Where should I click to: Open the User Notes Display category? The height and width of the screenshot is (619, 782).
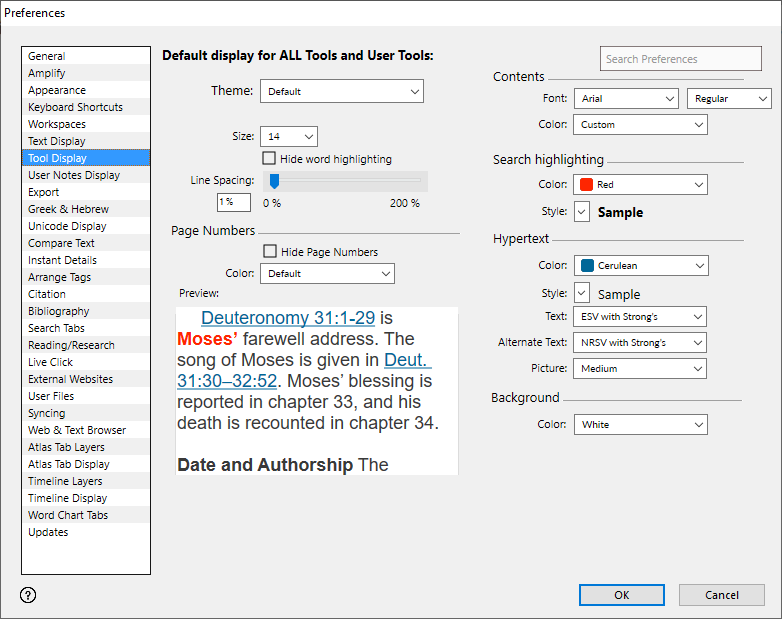(74, 175)
